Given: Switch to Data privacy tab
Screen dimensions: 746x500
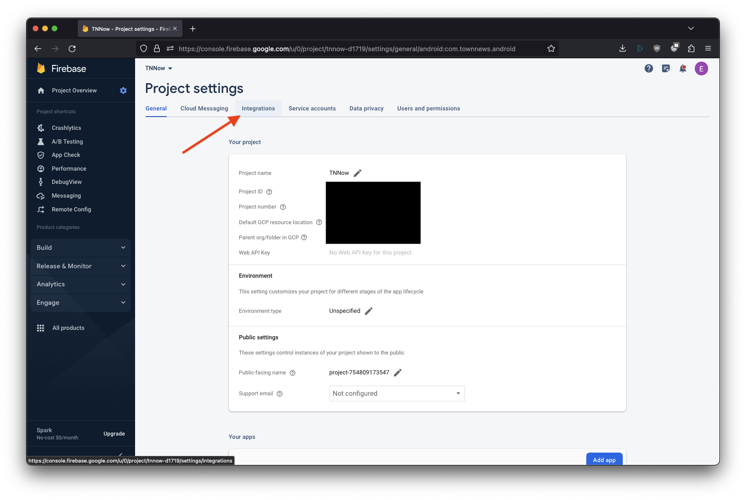Looking at the screenshot, I should pos(366,108).
